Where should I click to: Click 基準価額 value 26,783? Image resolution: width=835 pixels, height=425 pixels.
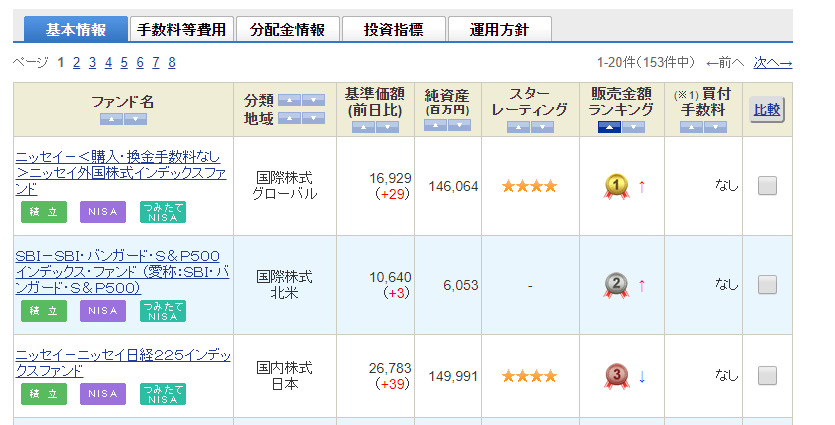(390, 368)
